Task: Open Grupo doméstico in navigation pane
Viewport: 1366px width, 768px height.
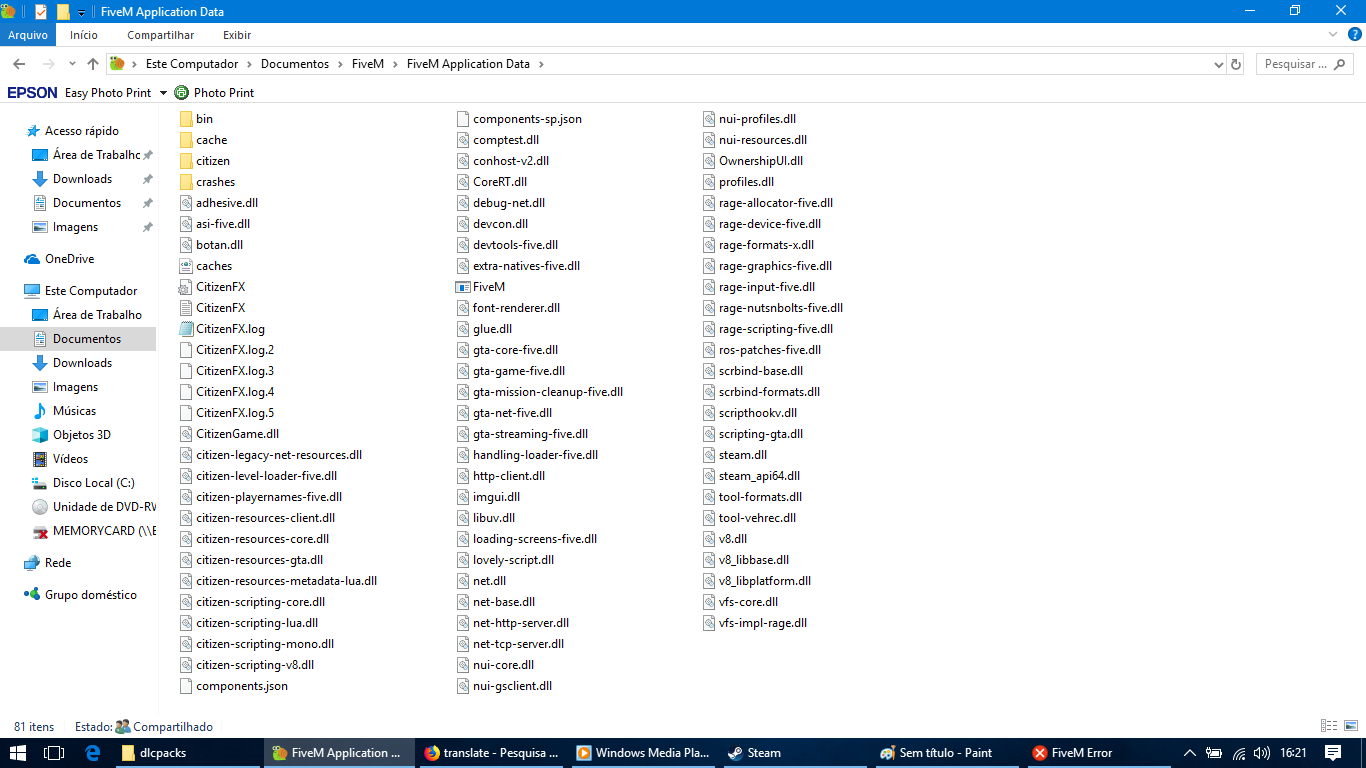Action: [80, 595]
